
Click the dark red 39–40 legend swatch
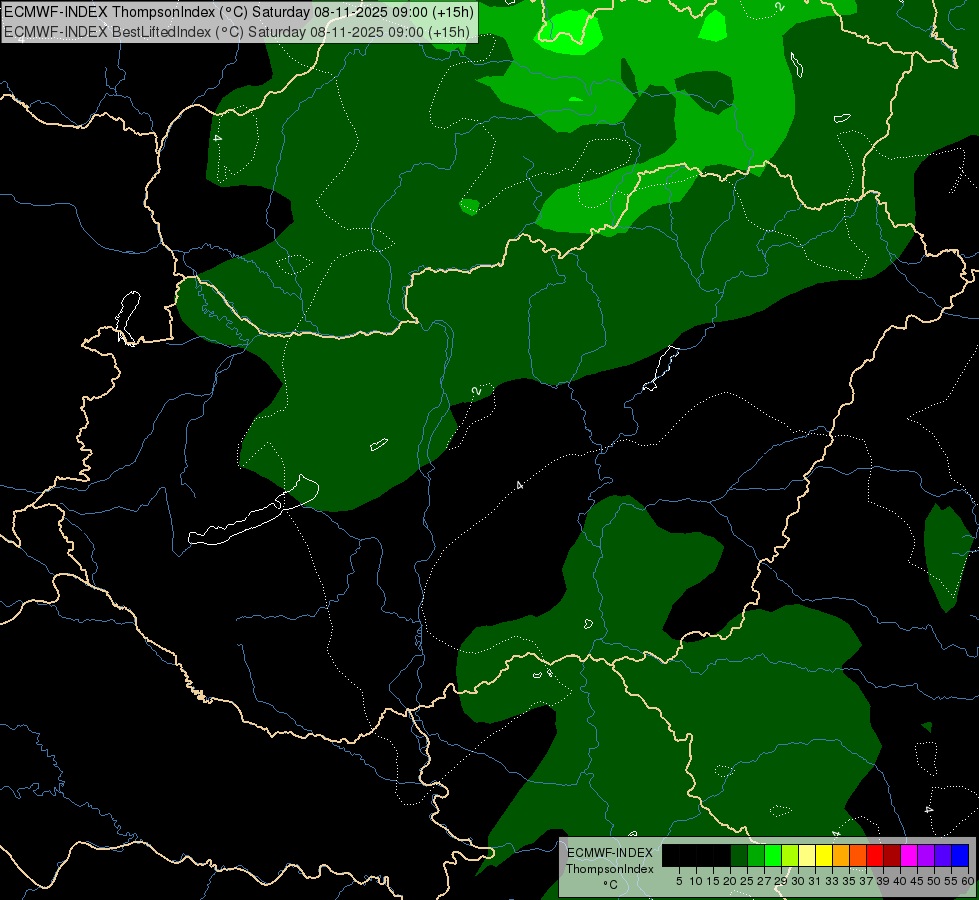pos(892,855)
